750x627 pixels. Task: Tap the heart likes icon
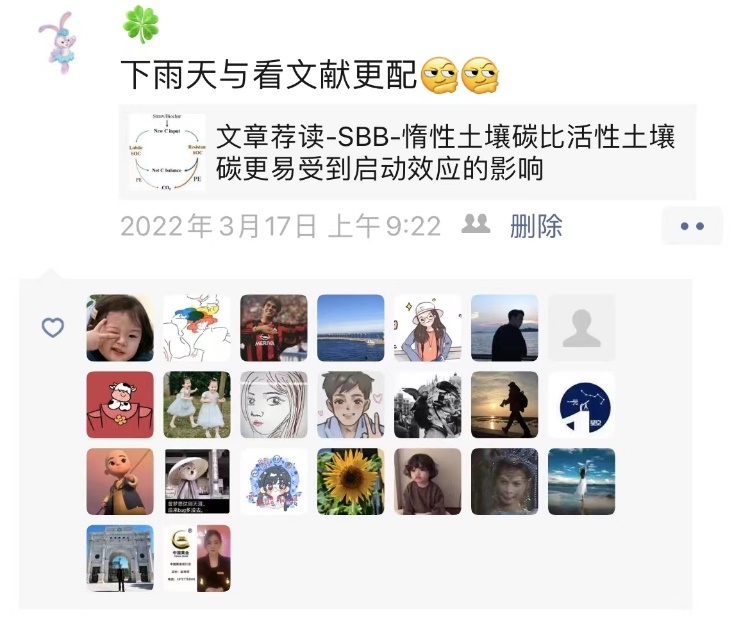click(53, 328)
